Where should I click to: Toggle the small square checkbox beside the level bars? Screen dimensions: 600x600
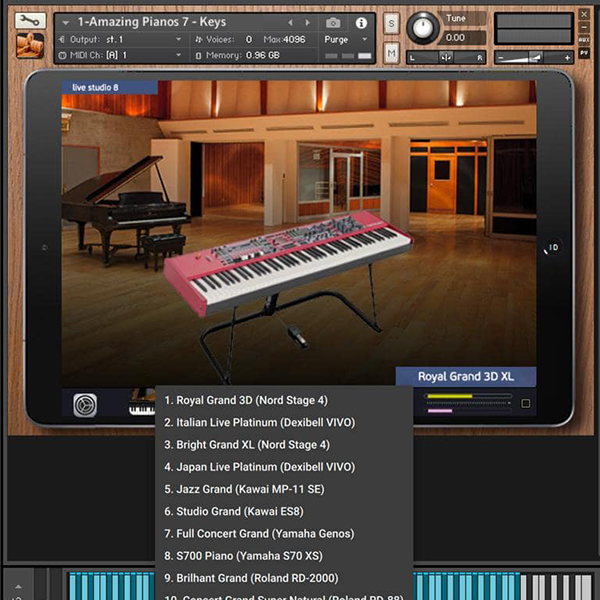[525, 403]
